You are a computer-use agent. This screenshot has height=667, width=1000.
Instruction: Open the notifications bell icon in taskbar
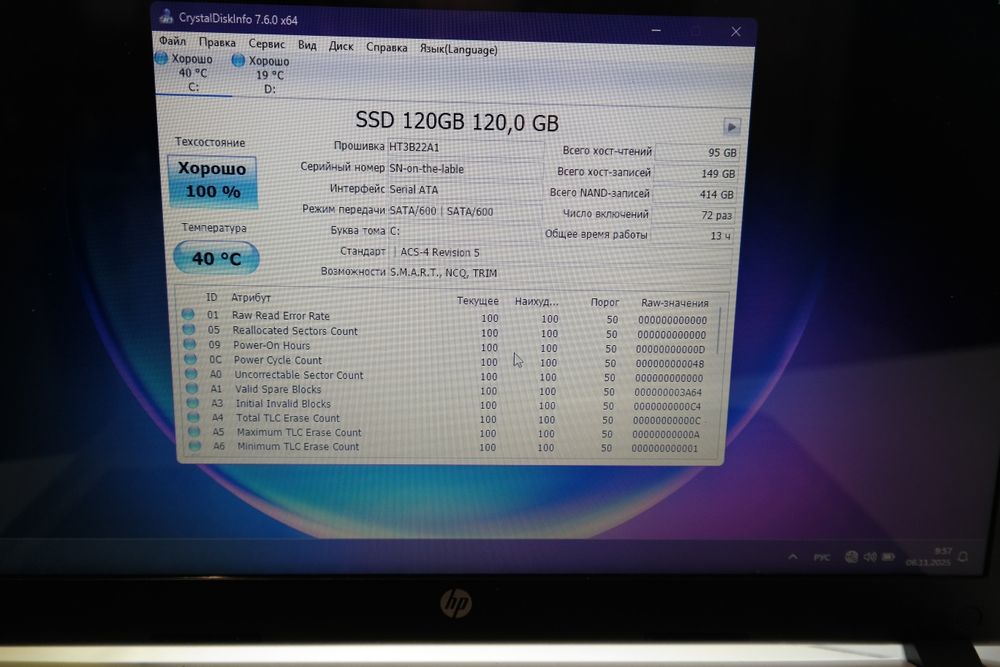click(963, 557)
